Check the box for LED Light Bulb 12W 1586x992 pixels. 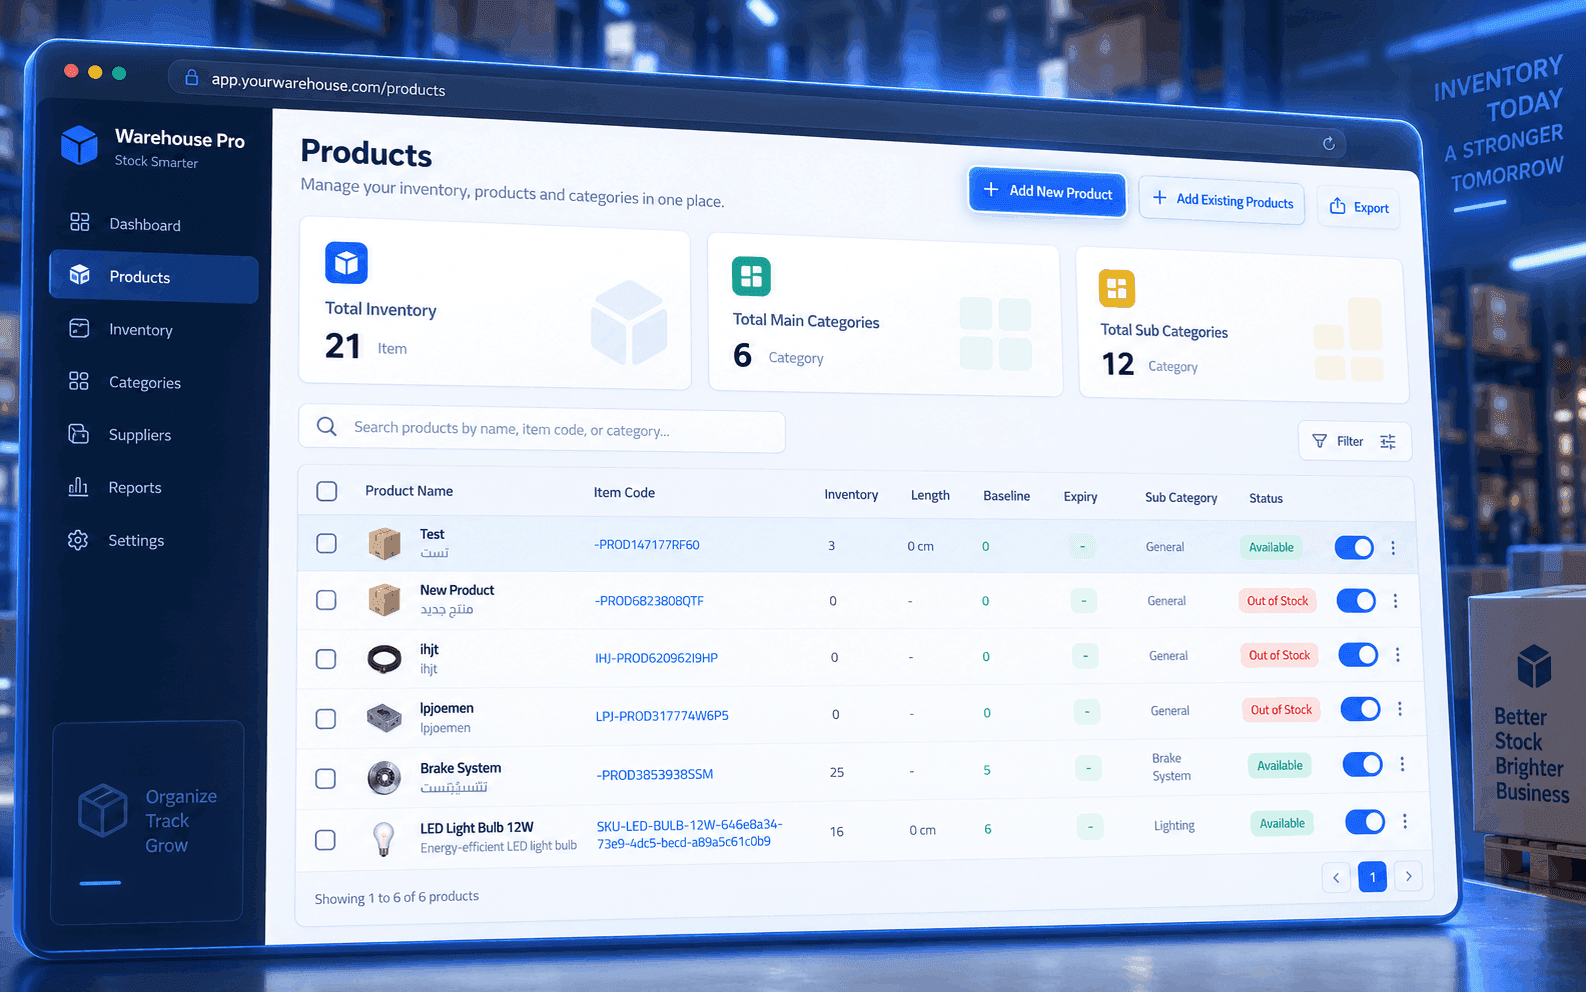tap(325, 840)
